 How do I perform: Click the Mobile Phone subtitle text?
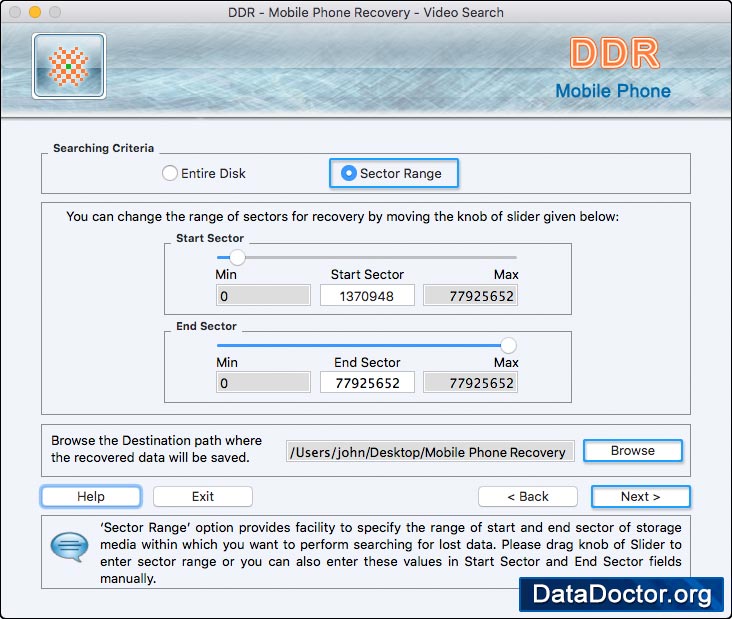pos(613,91)
